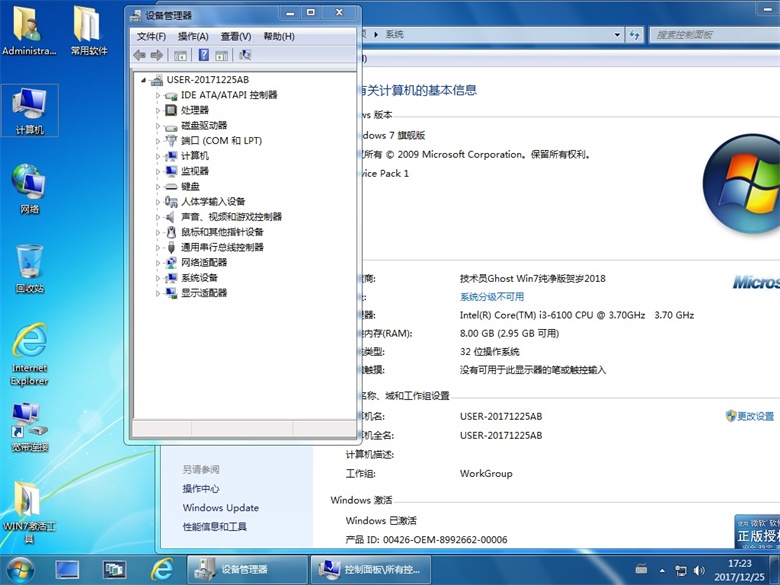Open Internet Explorer desktop shortcut
This screenshot has width=780, height=585.
click(x=29, y=350)
